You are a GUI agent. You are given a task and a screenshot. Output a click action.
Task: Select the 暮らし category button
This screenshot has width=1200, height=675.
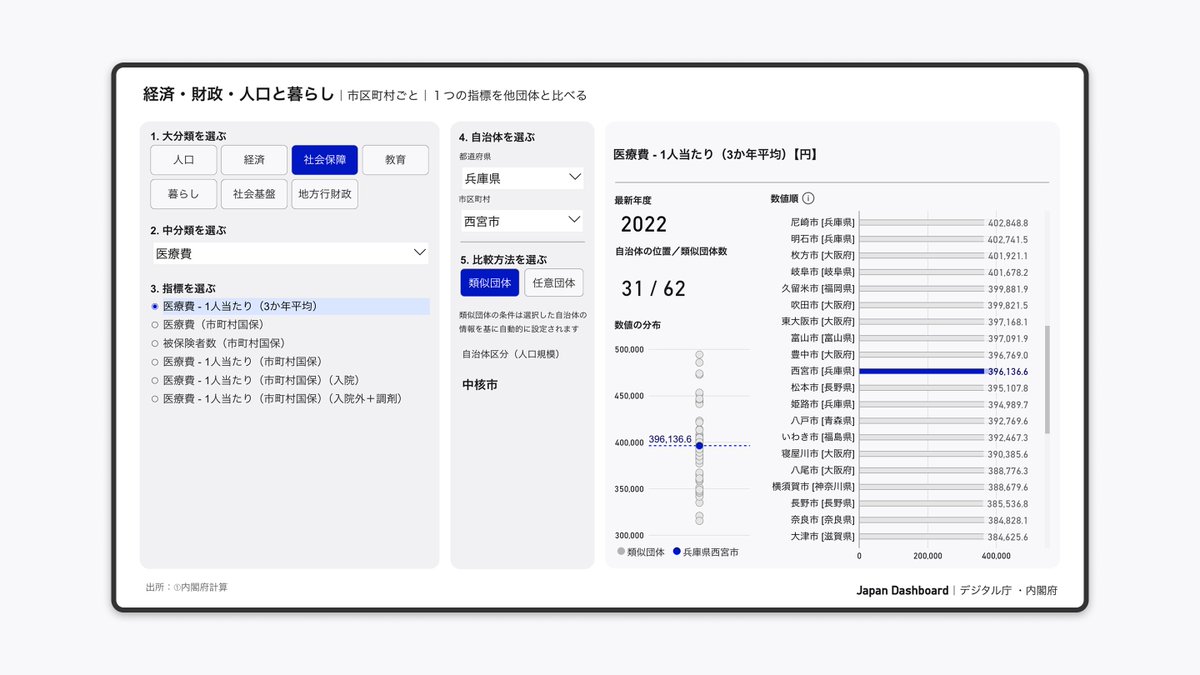(x=183, y=194)
